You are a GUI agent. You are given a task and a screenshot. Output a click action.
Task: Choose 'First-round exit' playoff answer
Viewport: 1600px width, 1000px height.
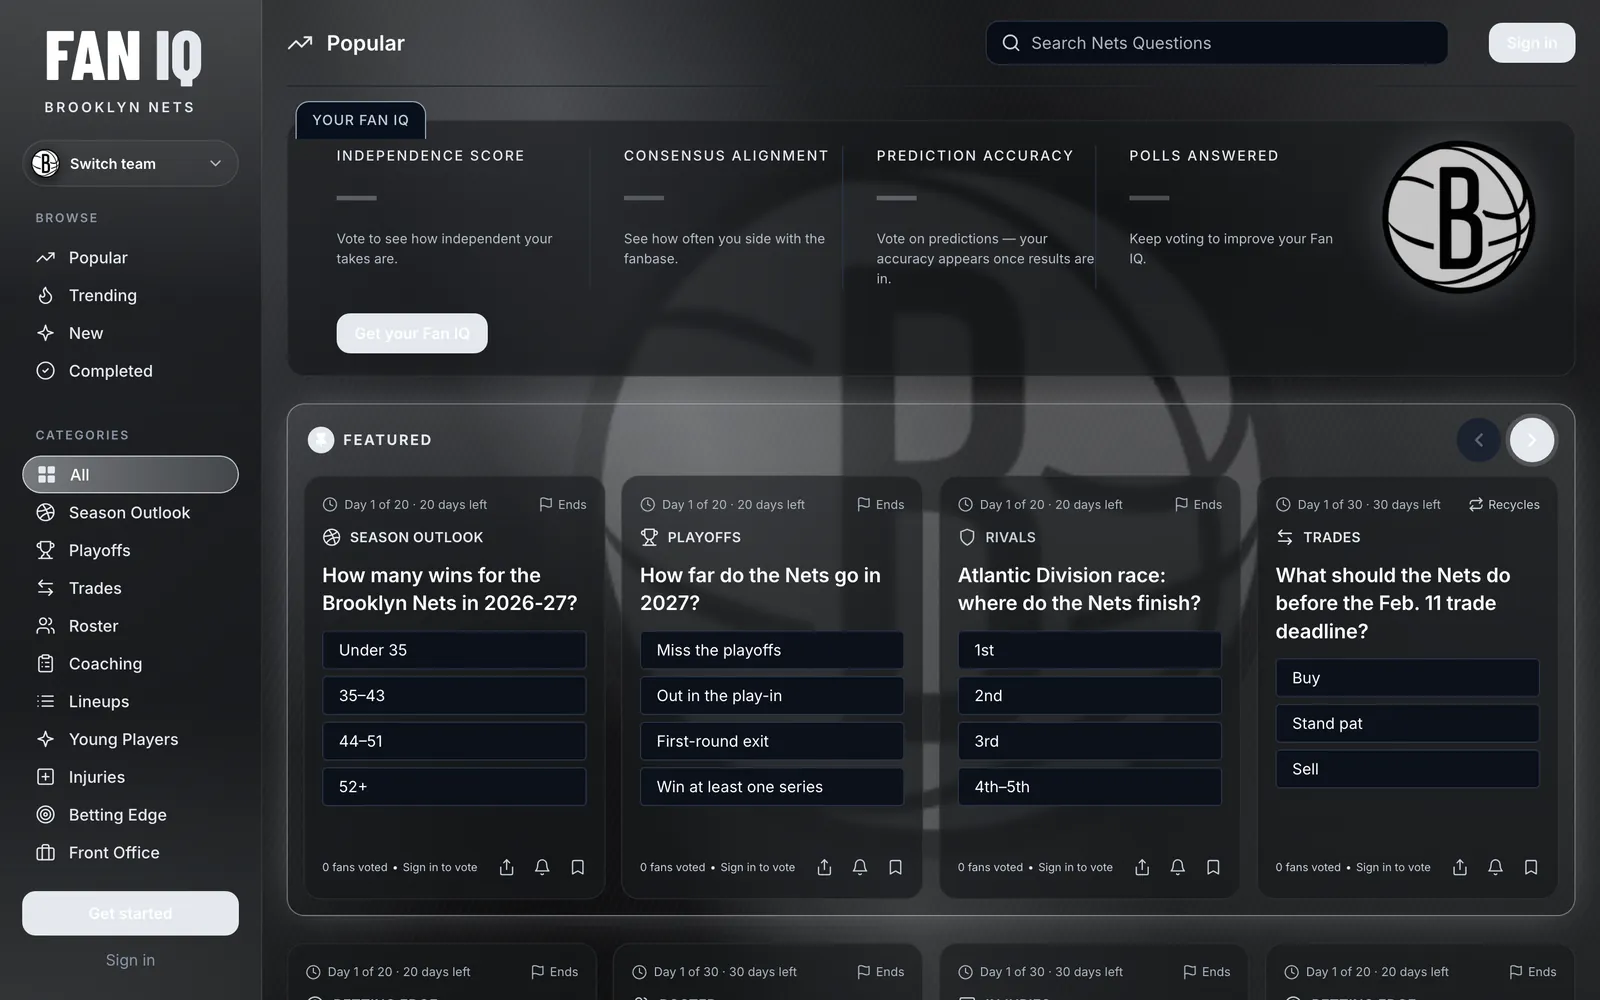[x=772, y=741]
